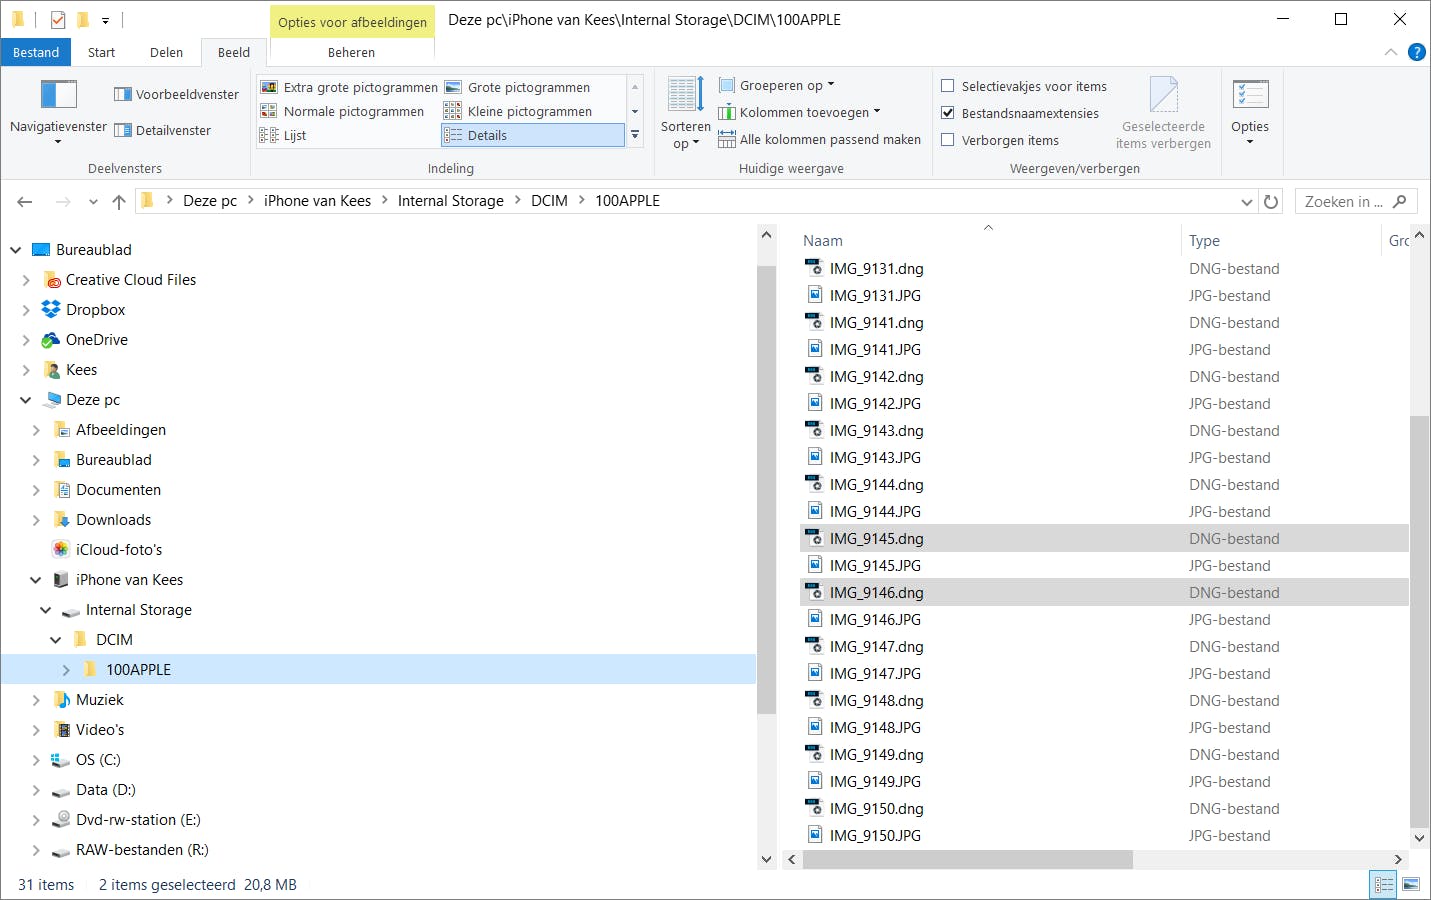The height and width of the screenshot is (900, 1431).
Task: Switch to Grote pictogrammen view
Action: coord(518,87)
